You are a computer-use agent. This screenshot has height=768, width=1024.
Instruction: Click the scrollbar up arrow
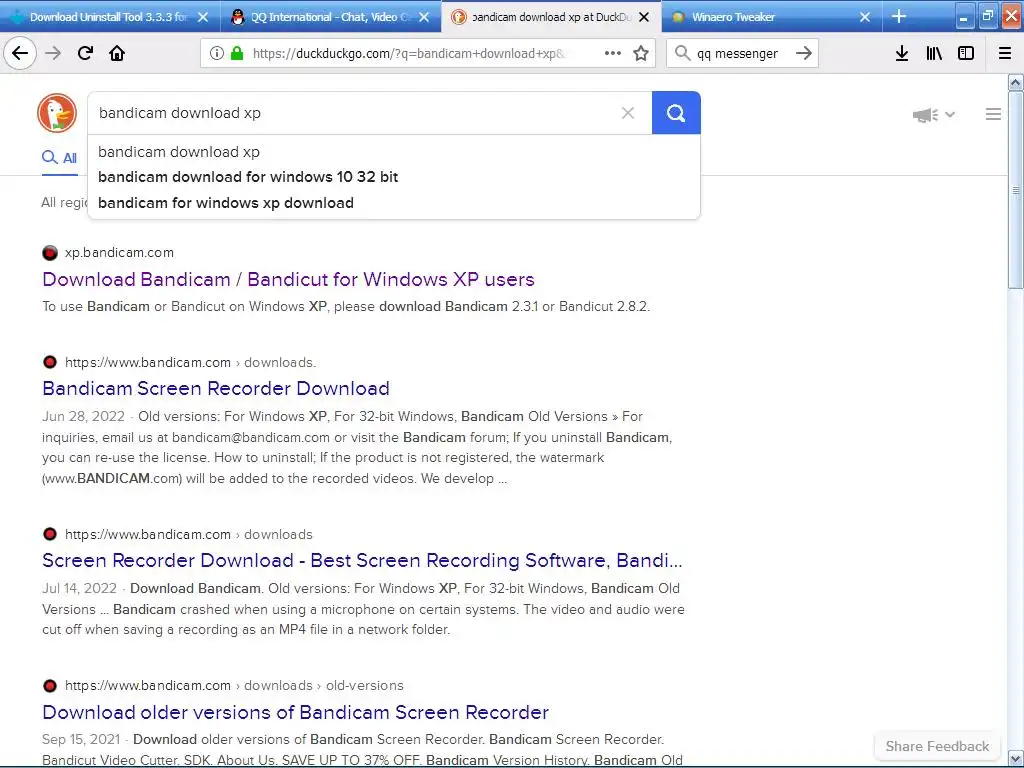(1016, 83)
